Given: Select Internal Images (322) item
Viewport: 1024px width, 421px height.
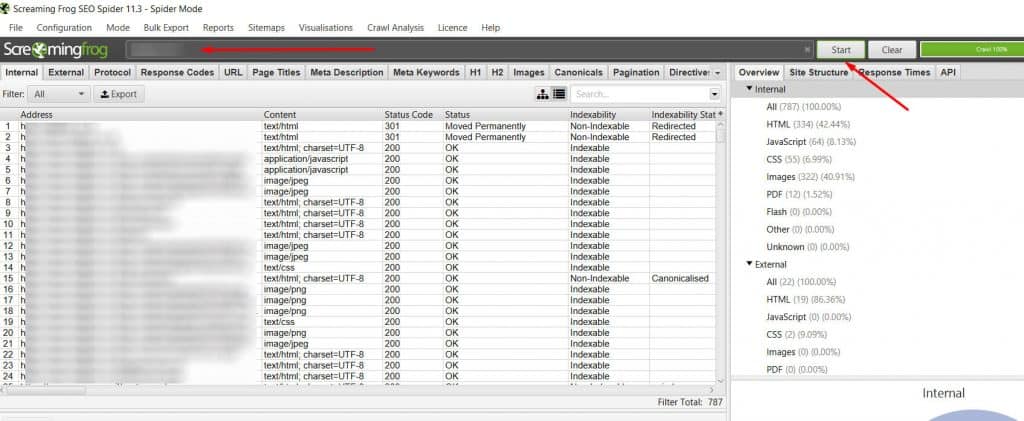Looking at the screenshot, I should (x=810, y=177).
